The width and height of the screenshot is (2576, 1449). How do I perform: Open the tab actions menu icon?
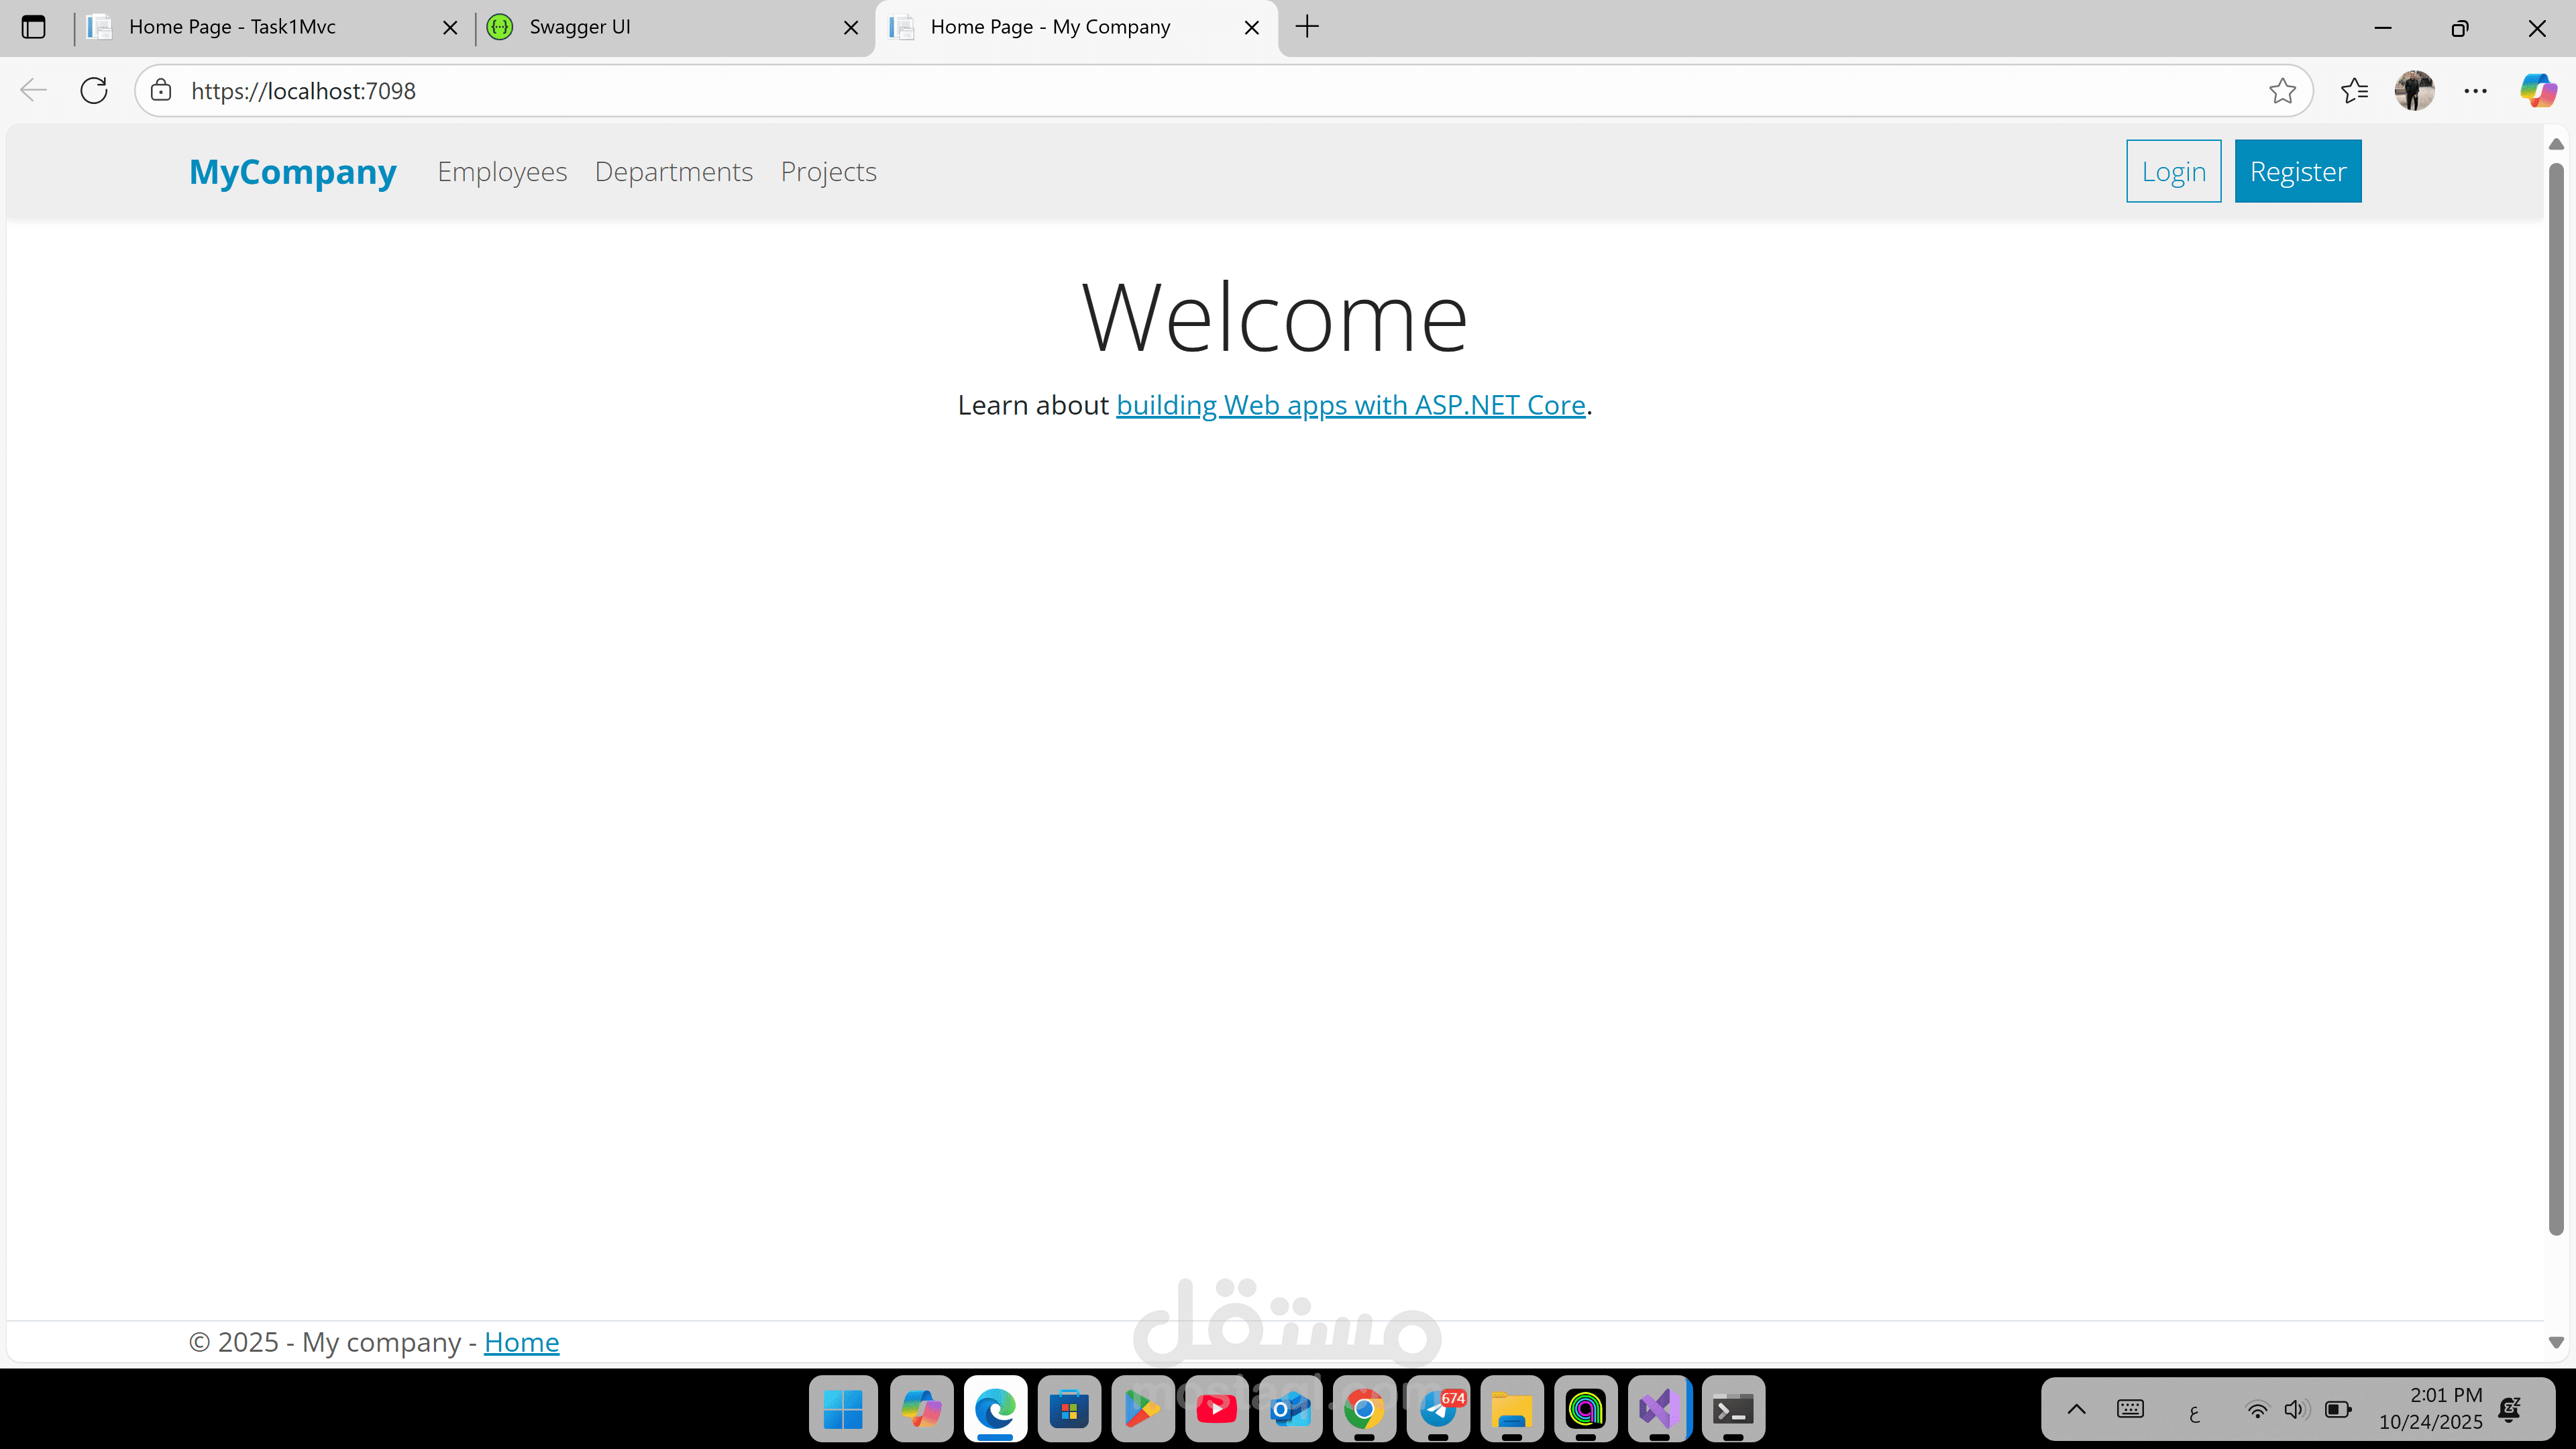point(33,27)
